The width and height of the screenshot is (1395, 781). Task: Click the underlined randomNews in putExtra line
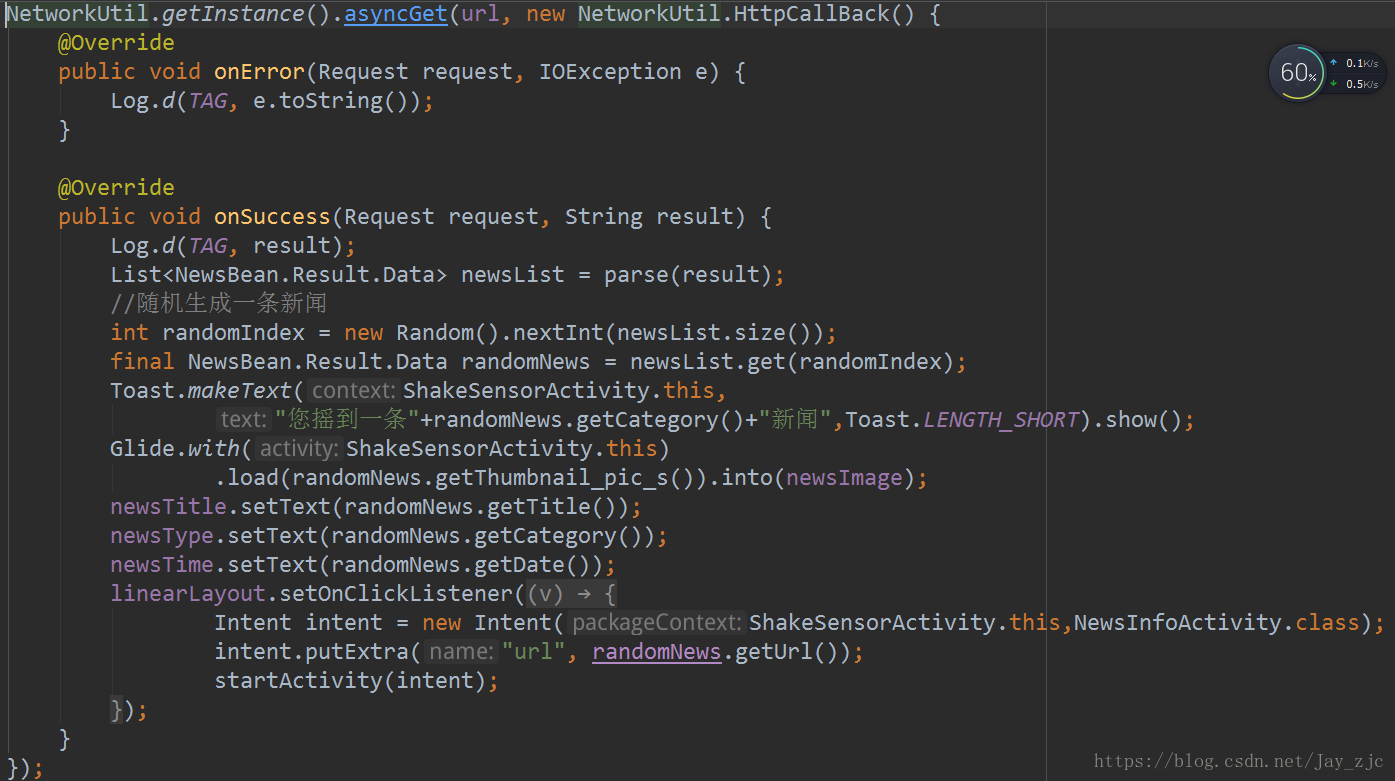click(x=656, y=652)
